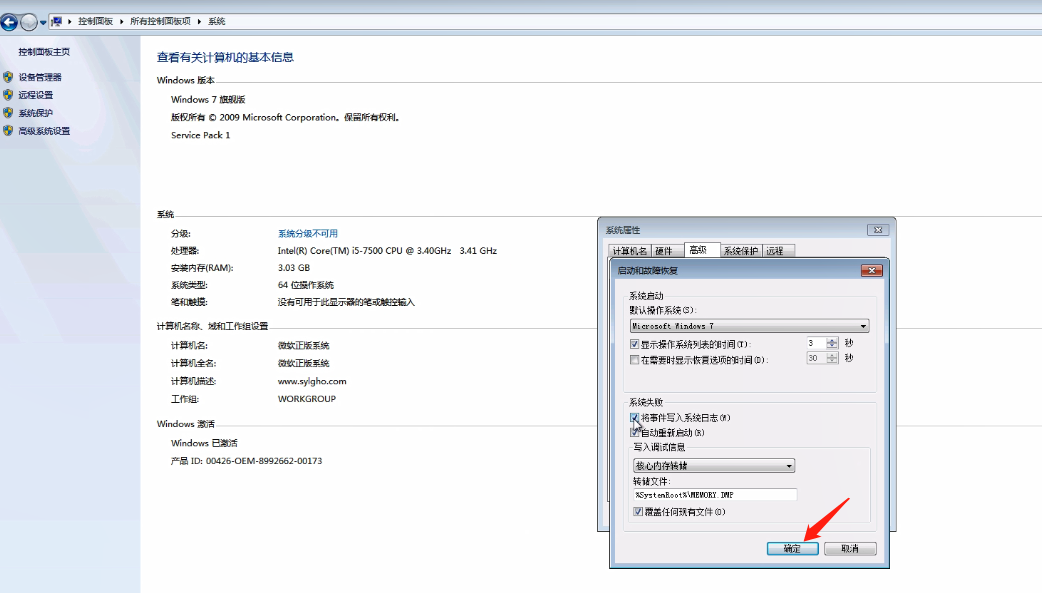The width and height of the screenshot is (1042, 593).
Task: Open 系统分级不可用 link
Action: coord(308,233)
